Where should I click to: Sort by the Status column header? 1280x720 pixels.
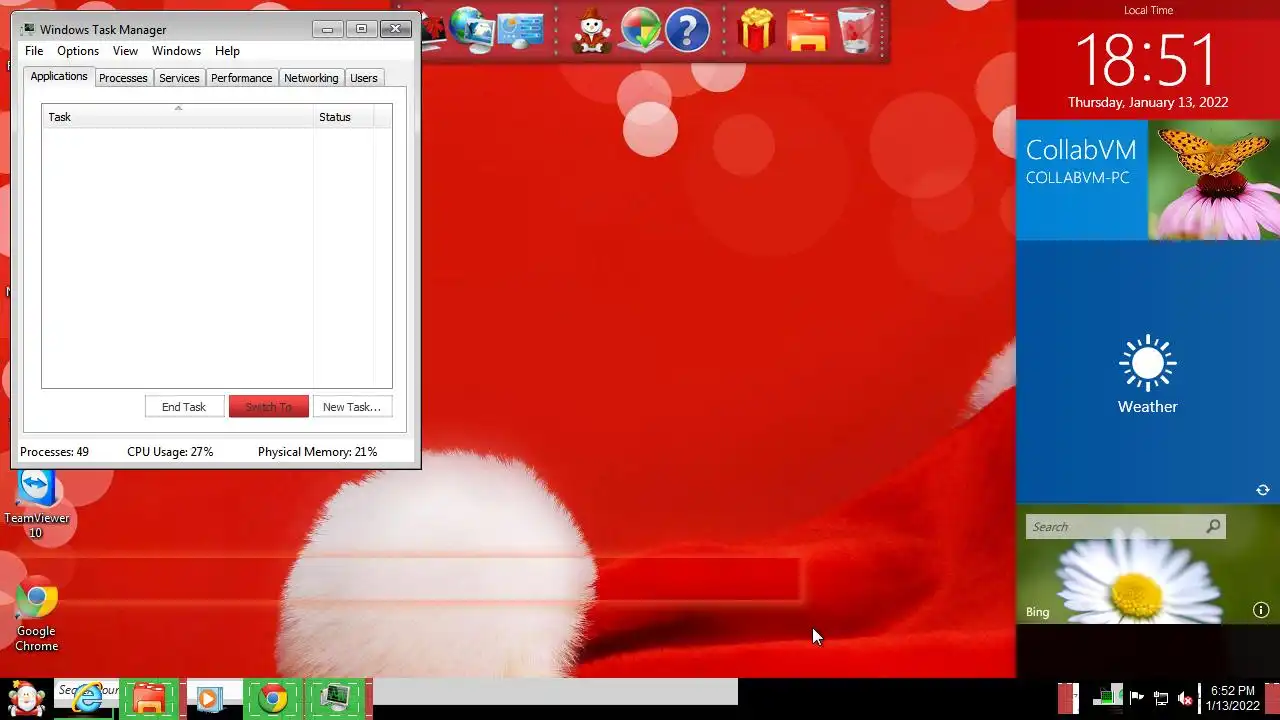343,117
